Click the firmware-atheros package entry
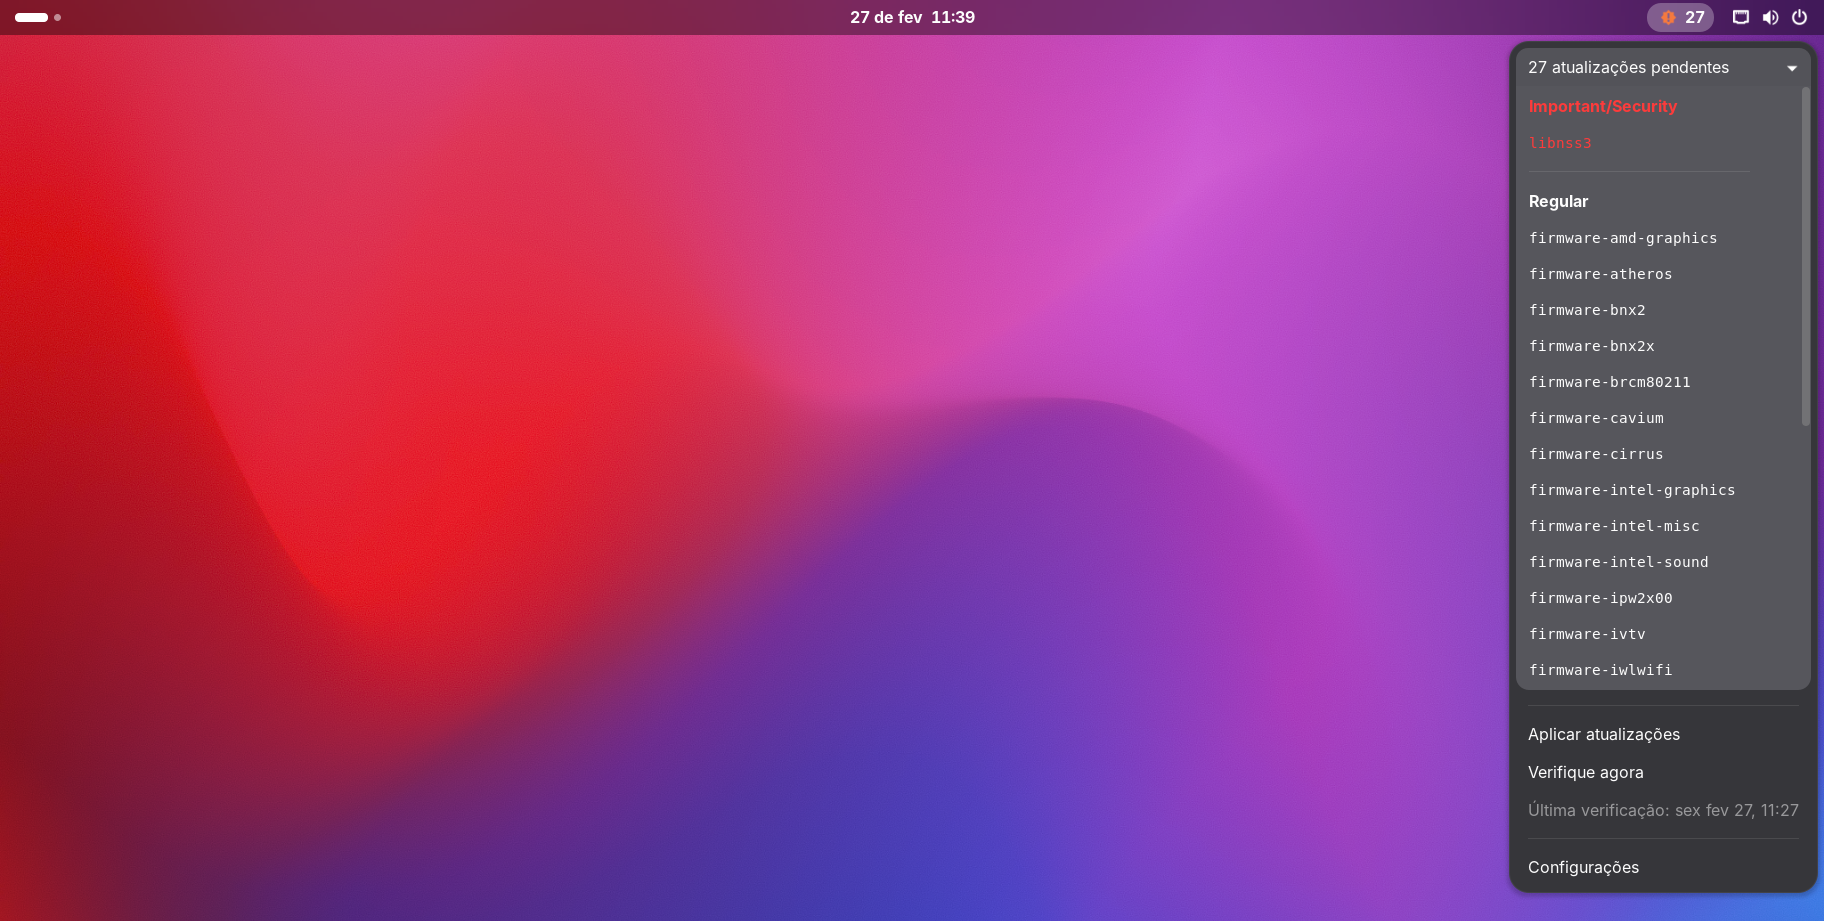Screen dimensions: 1824x921 (x=1600, y=274)
